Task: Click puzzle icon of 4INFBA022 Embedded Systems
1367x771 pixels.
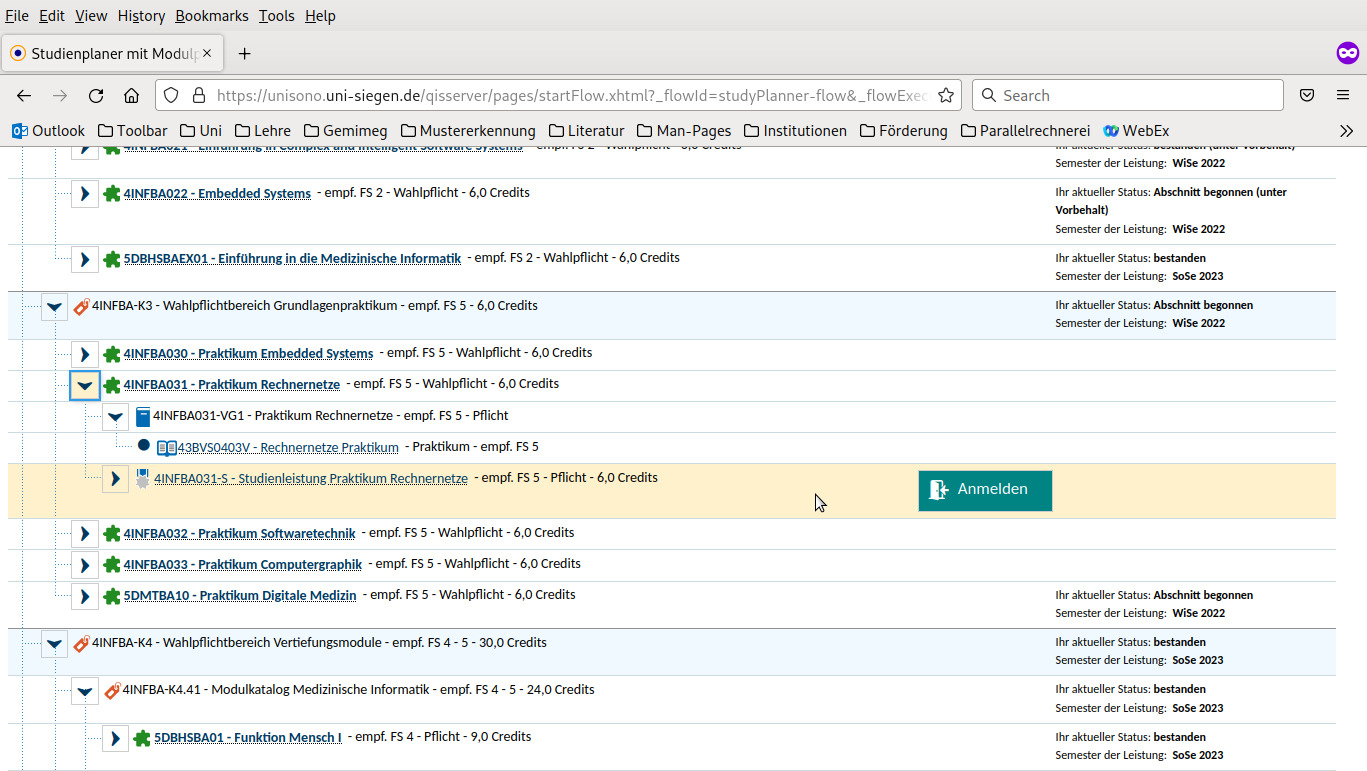Action: (x=112, y=193)
